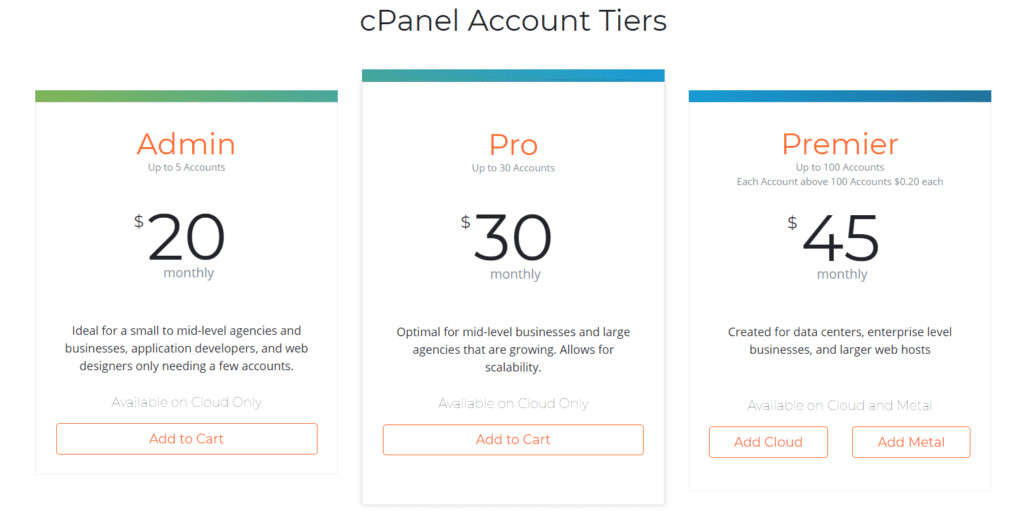Screen dimensions: 1024x518
Task: Click the Pro plan description paragraph
Action: (513, 349)
